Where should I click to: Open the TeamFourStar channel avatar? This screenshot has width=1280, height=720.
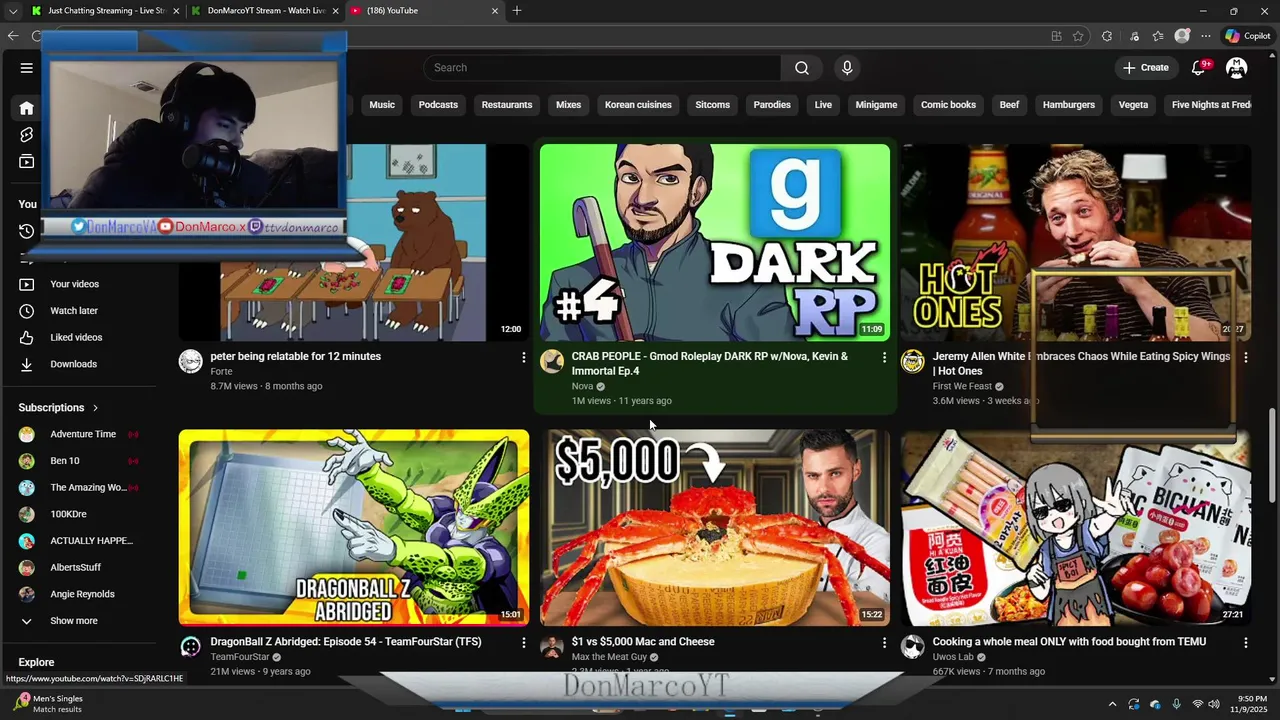point(191,647)
